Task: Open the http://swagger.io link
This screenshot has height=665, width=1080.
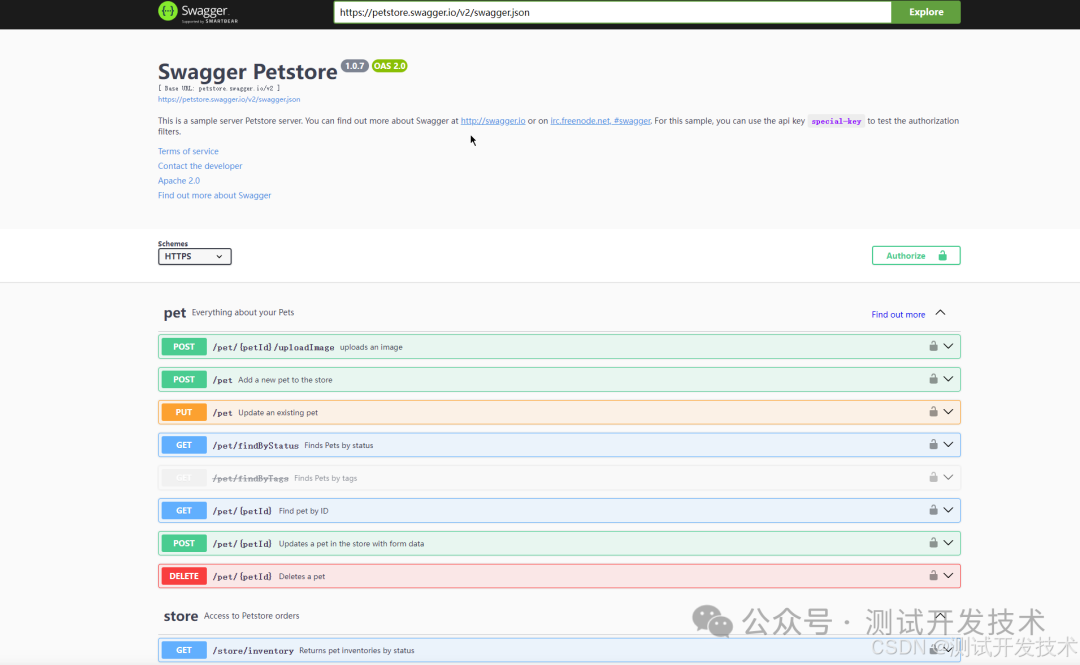Action: pos(492,121)
